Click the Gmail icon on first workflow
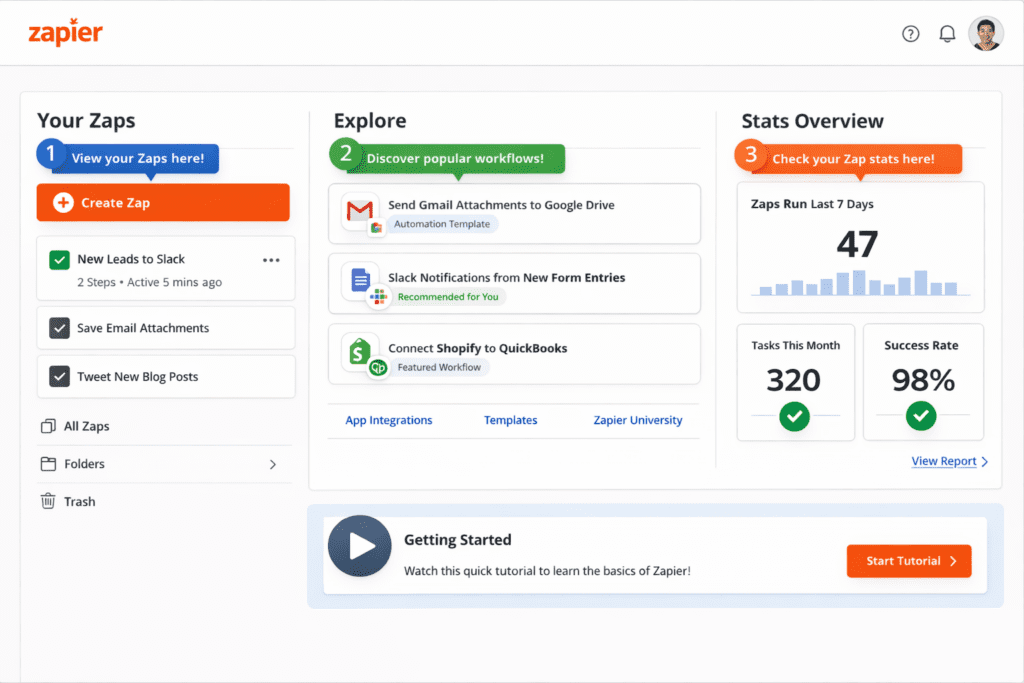1024x683 pixels. coord(359,210)
